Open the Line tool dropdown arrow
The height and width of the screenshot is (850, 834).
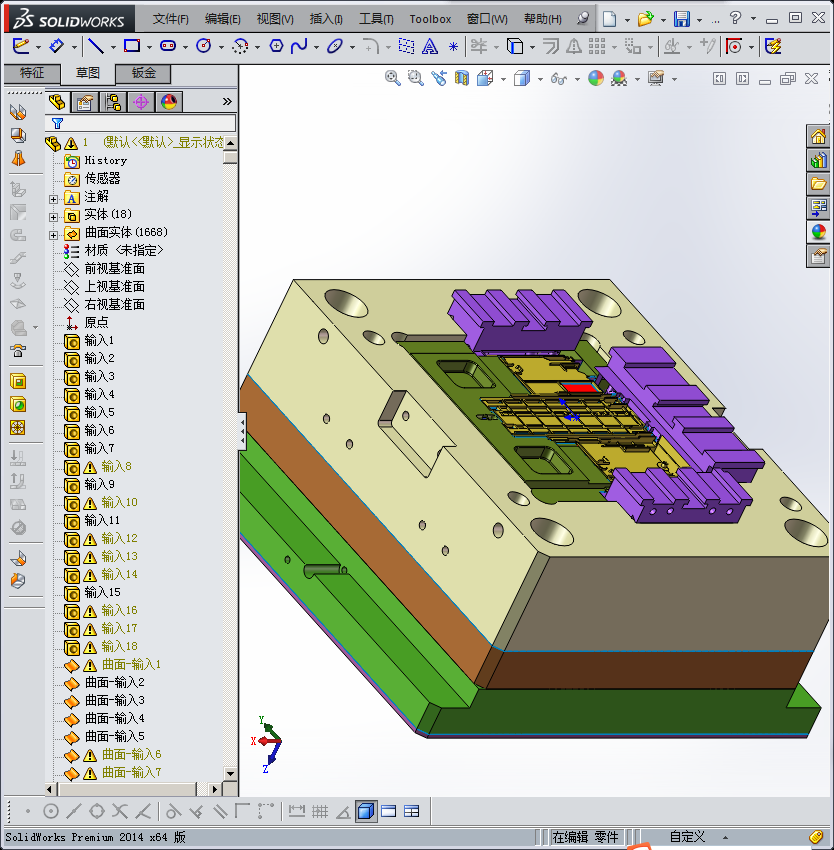coord(113,47)
